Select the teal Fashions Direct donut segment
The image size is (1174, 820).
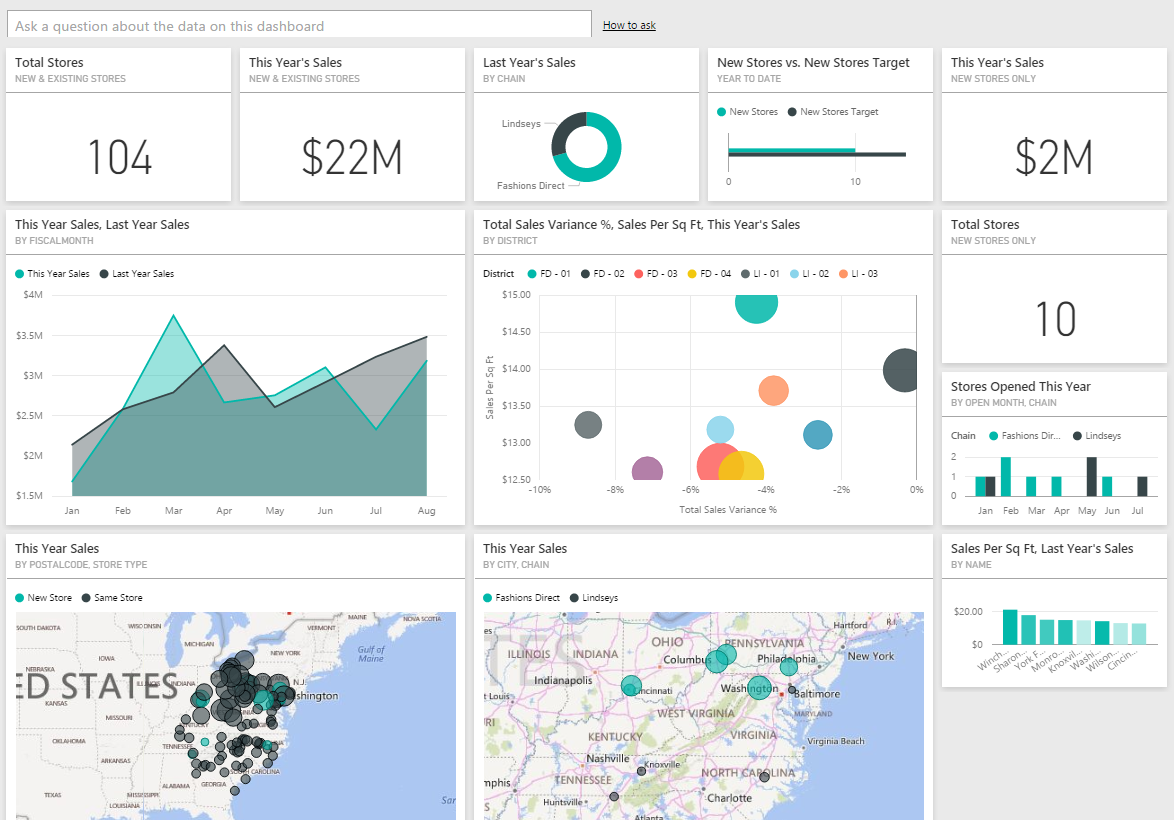603,160
